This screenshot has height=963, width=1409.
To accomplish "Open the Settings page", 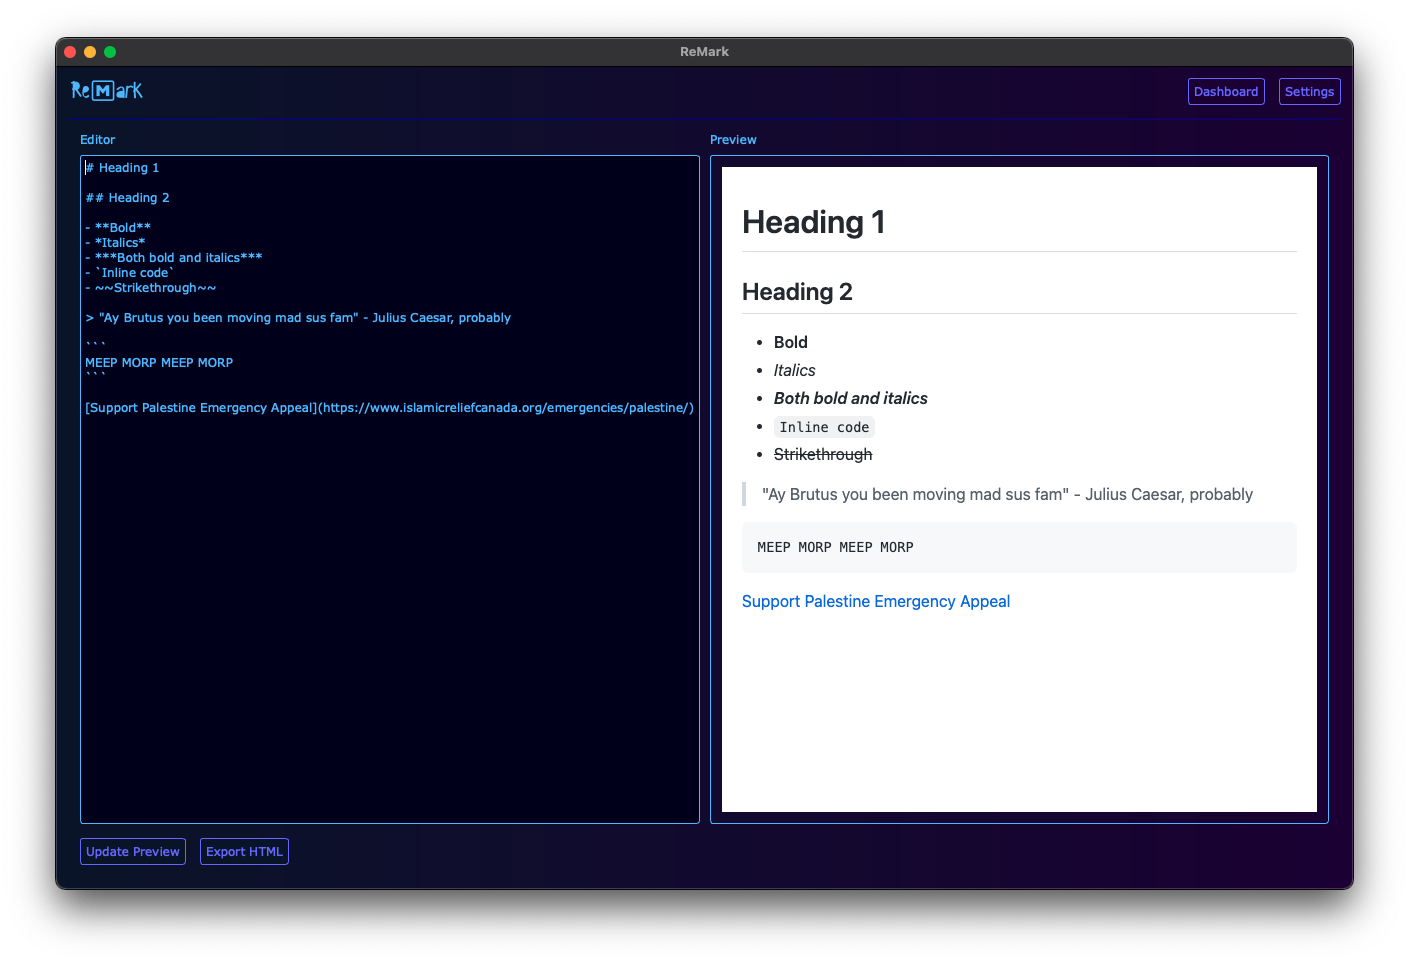I will 1309,92.
